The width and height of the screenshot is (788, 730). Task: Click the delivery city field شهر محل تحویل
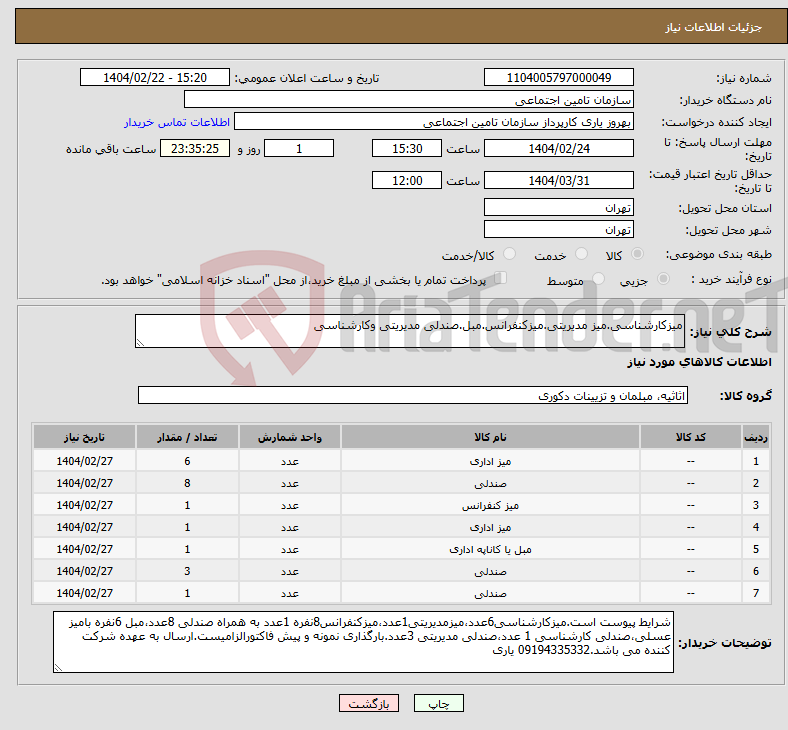[558, 230]
